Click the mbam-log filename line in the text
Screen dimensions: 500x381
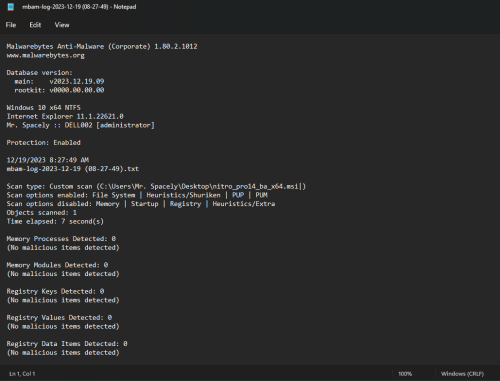coord(73,169)
